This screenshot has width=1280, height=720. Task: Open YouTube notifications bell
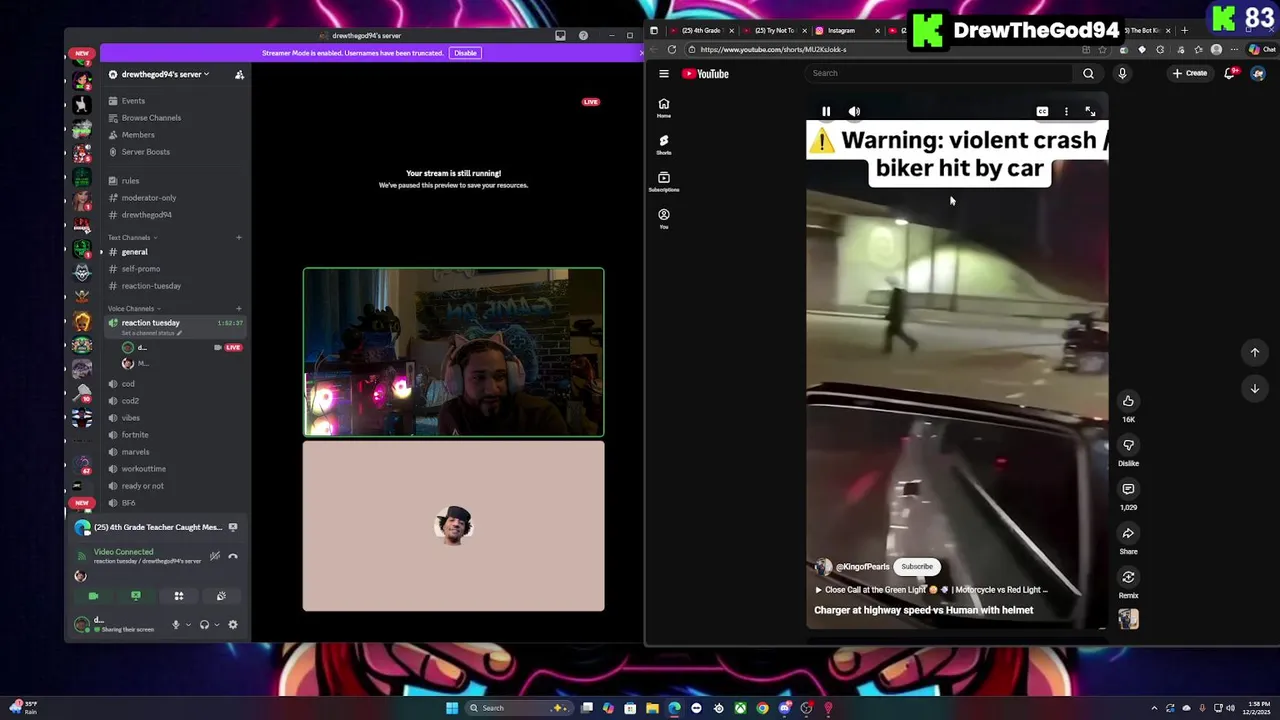coord(1230,73)
